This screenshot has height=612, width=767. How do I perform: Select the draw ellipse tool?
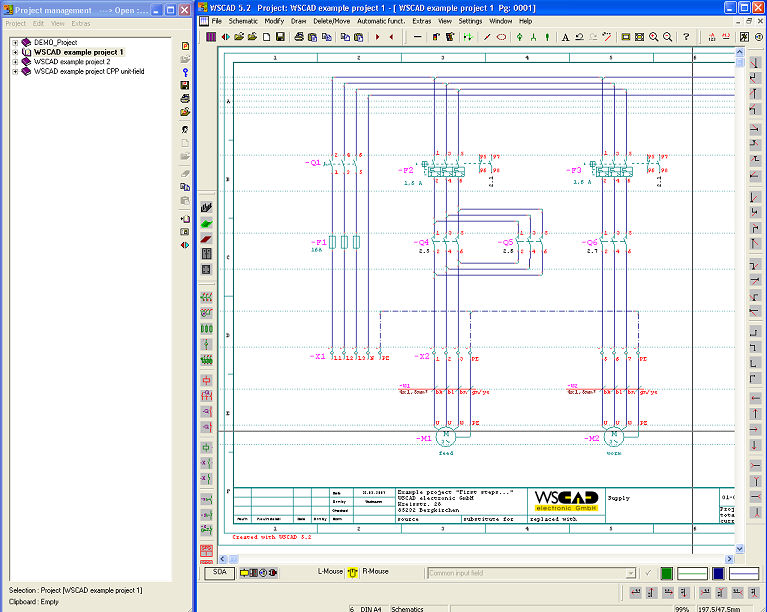[501, 37]
